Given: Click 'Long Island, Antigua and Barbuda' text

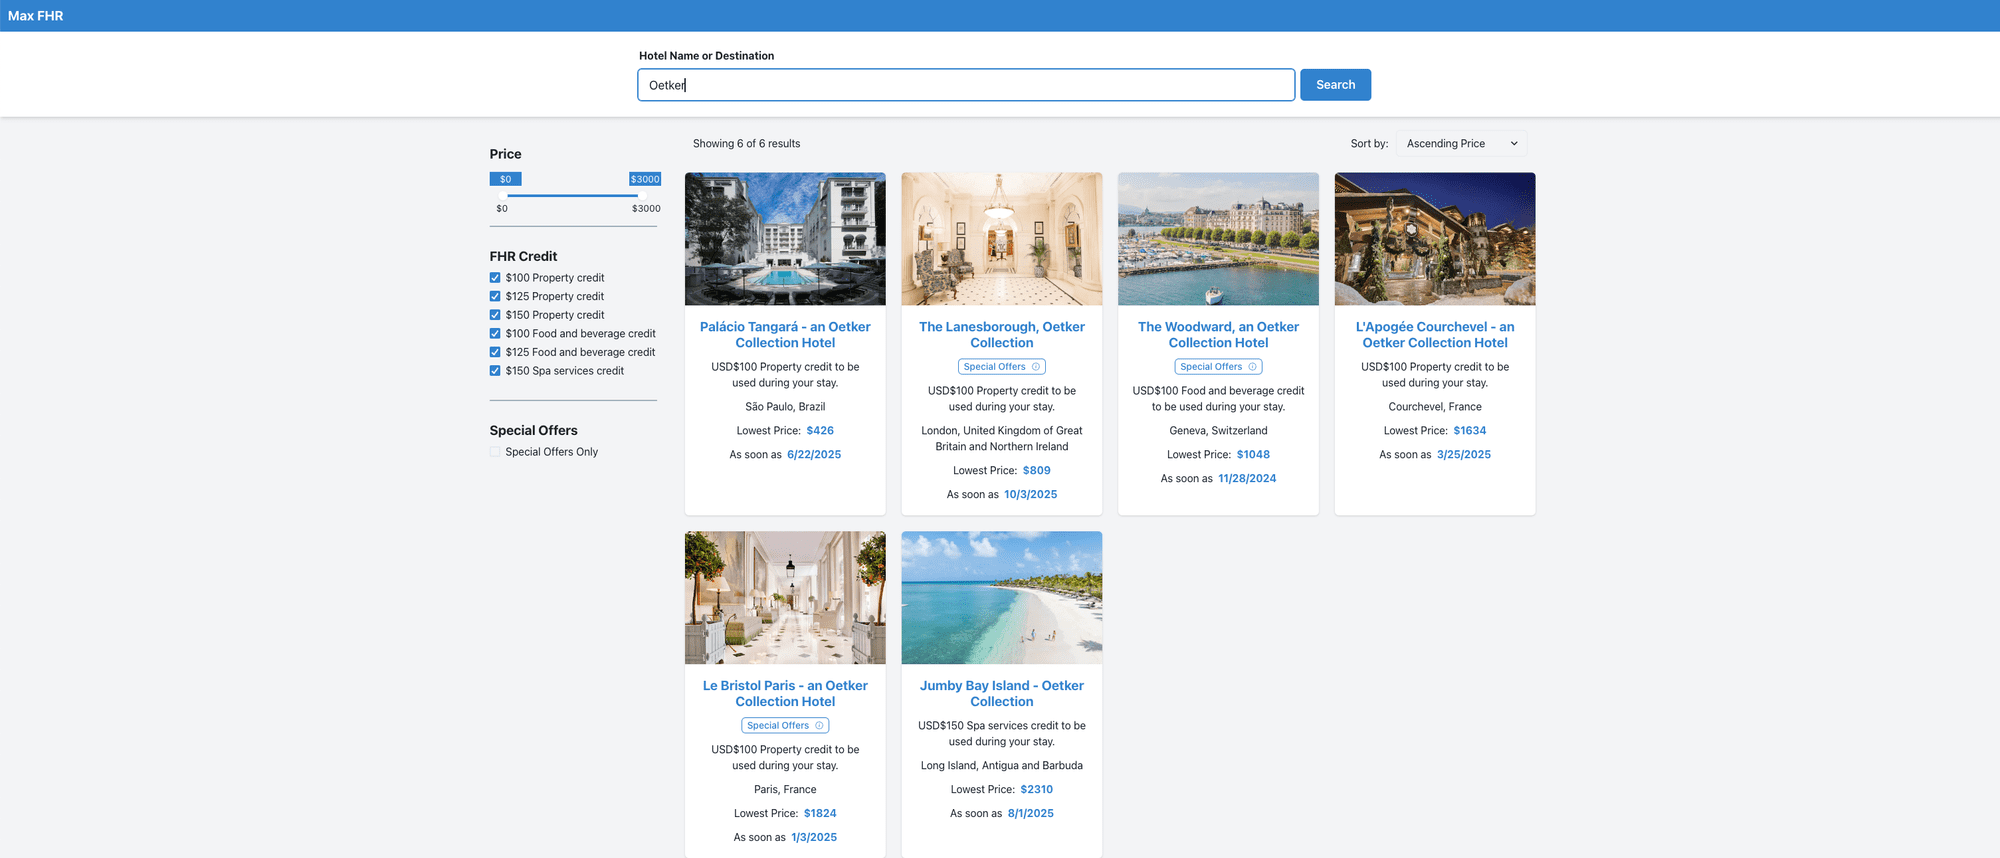Looking at the screenshot, I should point(1002,766).
